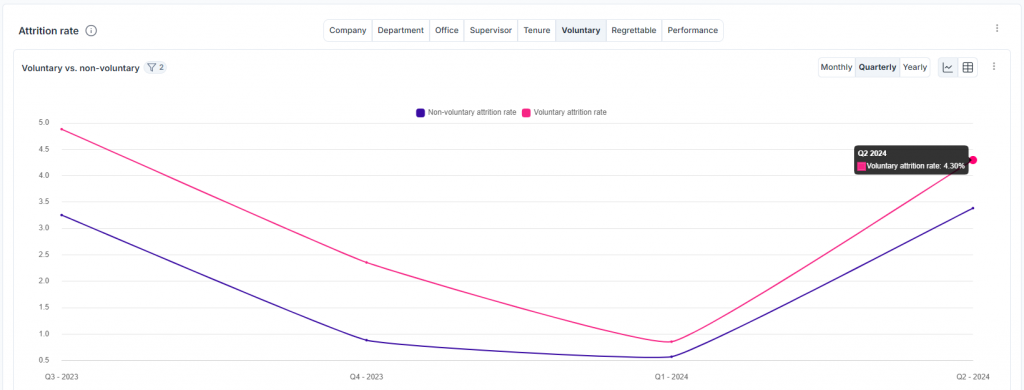Open the filter icon showing 2 filters
Image resolution: width=1024 pixels, height=390 pixels.
[155, 67]
